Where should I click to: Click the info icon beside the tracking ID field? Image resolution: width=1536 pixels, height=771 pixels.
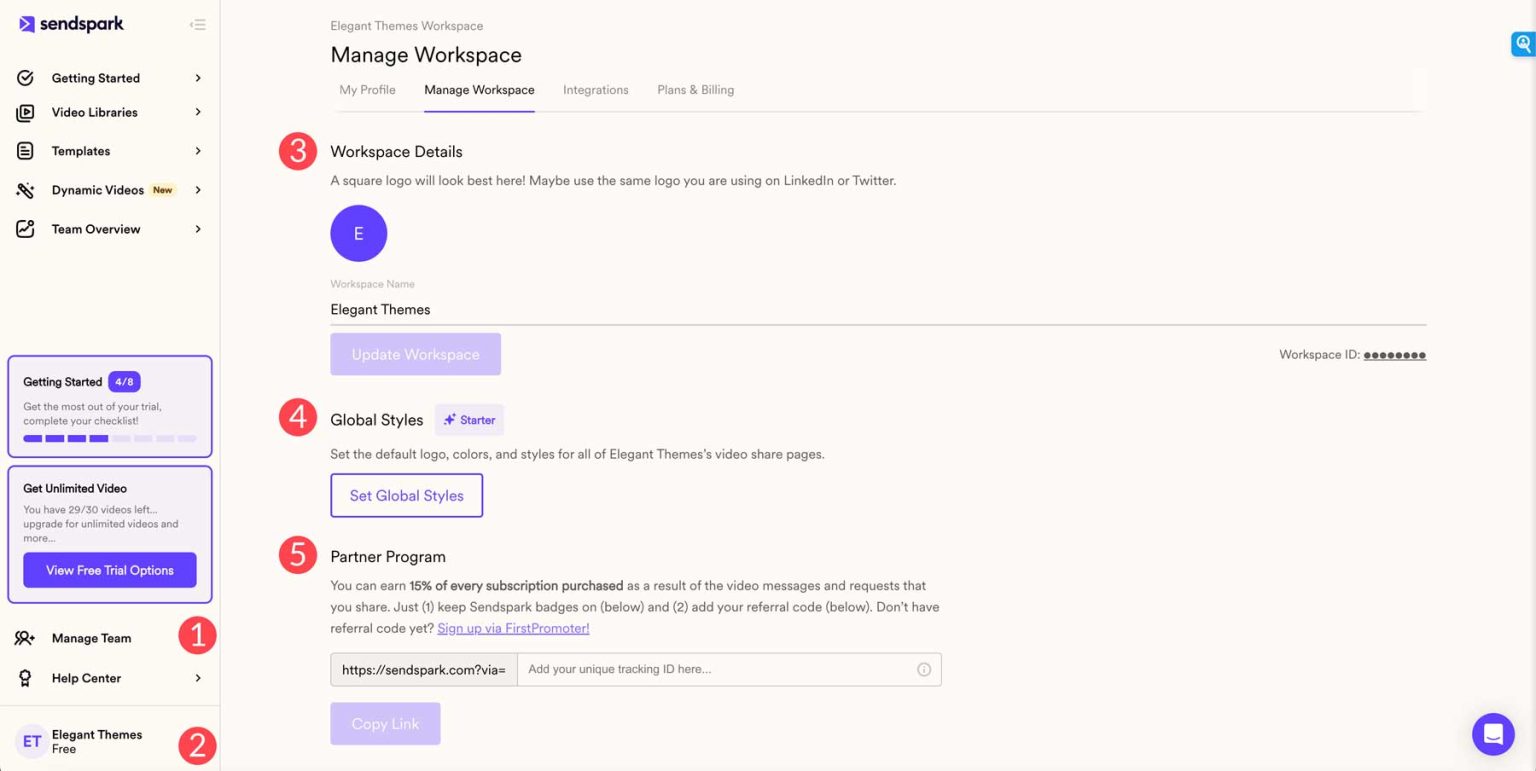pos(923,669)
